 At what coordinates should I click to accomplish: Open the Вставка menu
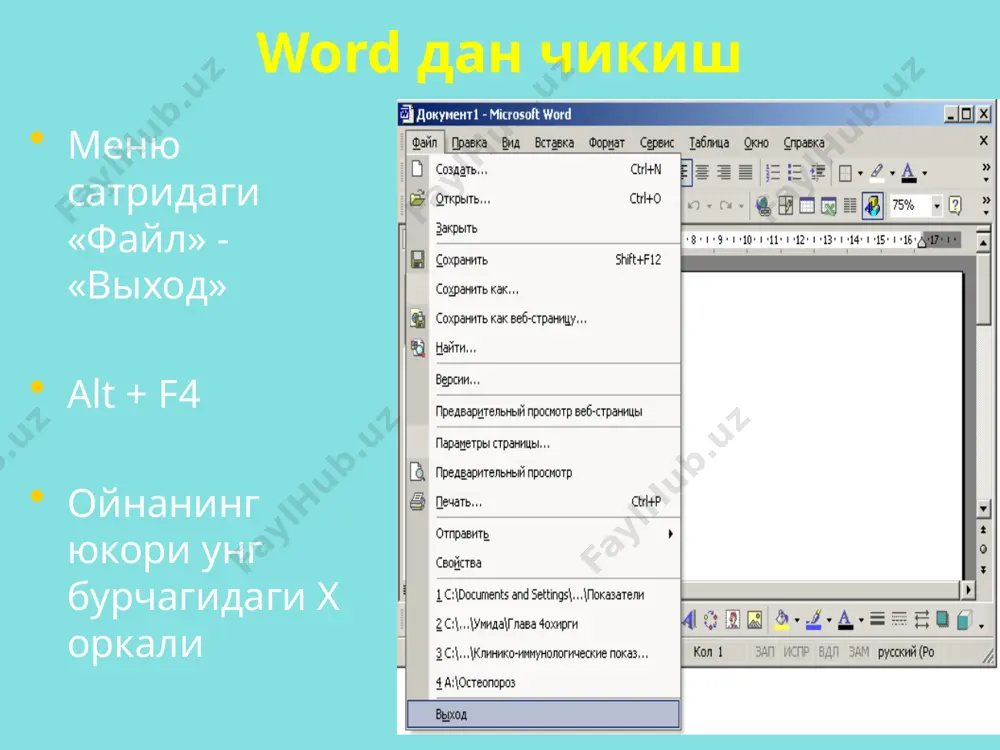554,143
